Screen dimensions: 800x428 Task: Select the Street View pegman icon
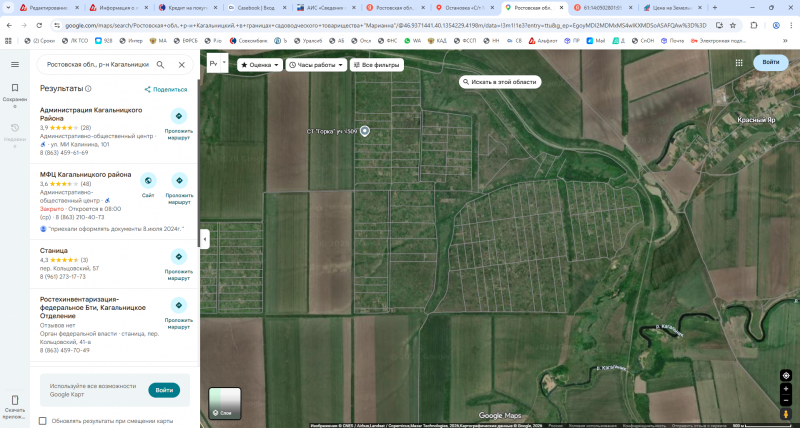click(x=786, y=414)
